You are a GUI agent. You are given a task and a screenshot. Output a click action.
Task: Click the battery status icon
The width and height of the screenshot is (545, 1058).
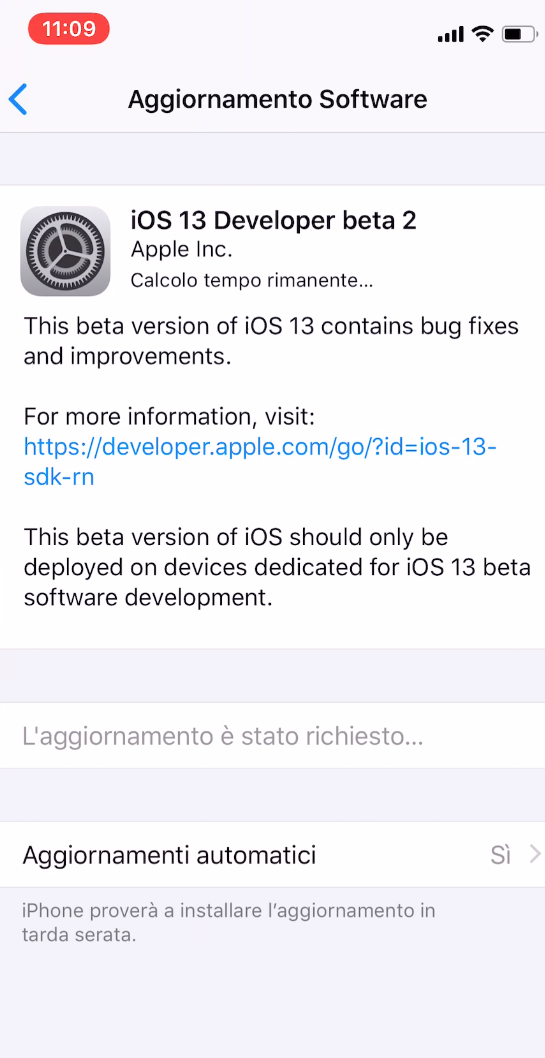pos(519,34)
